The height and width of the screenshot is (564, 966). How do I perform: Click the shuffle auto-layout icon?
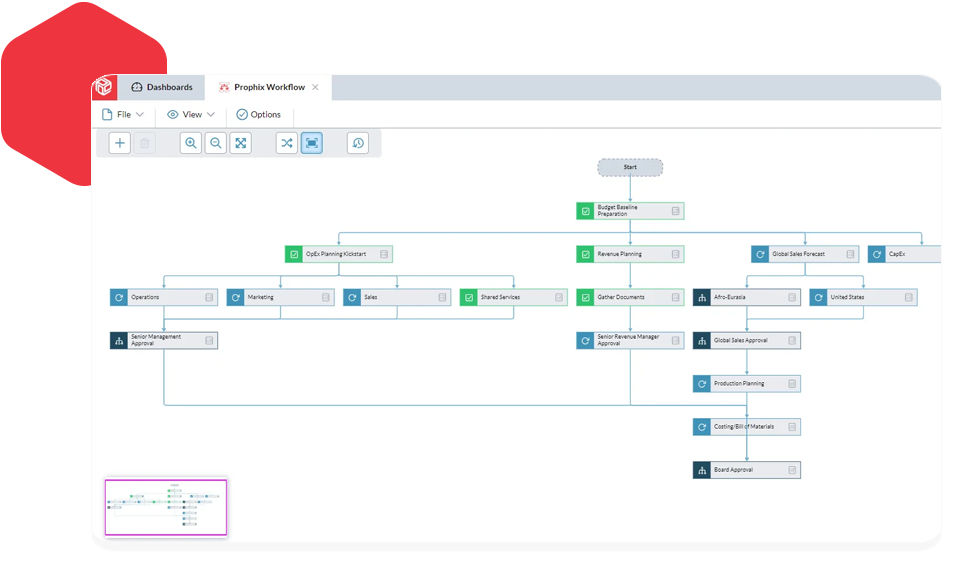[286, 143]
